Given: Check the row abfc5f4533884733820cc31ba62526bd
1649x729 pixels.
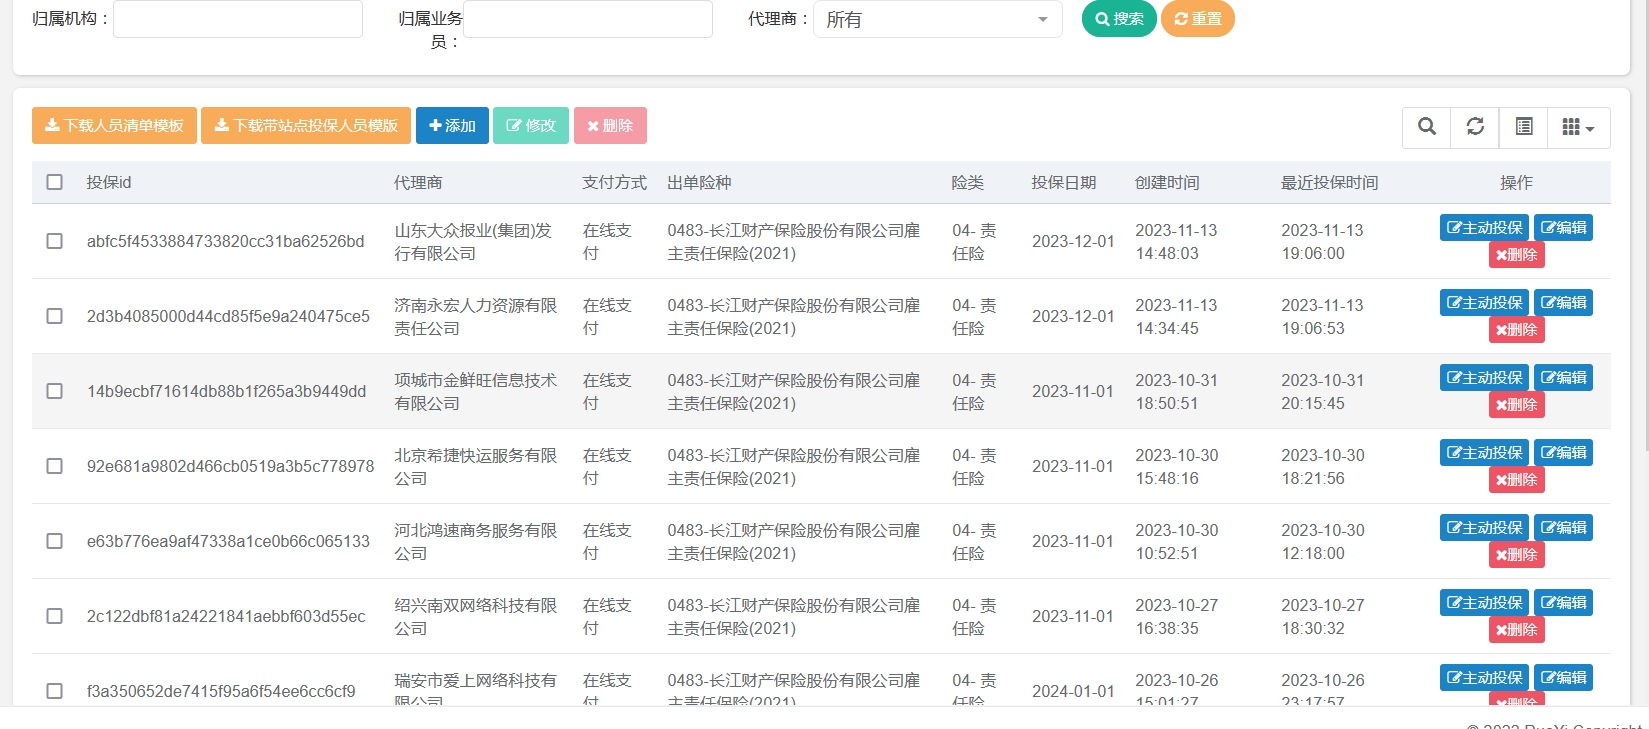Looking at the screenshot, I should tap(54, 241).
